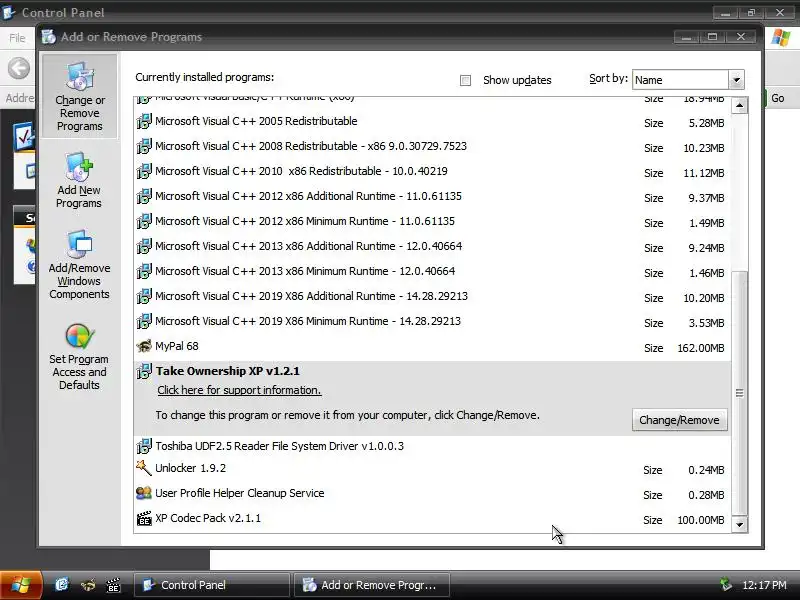This screenshot has width=800, height=600.
Task: Open Set Program Access and Defaults
Action: point(79,357)
